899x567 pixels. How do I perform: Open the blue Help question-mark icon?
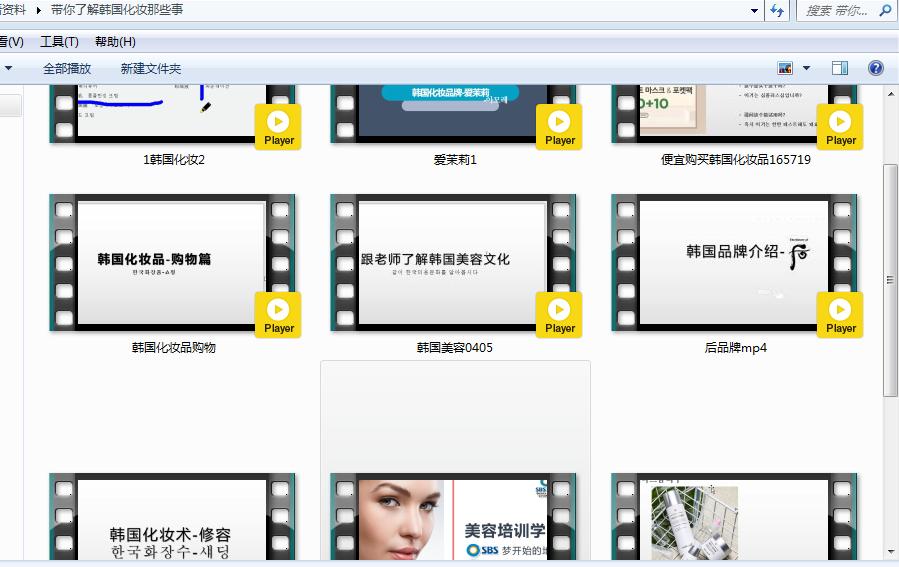pyautogui.click(x=875, y=68)
